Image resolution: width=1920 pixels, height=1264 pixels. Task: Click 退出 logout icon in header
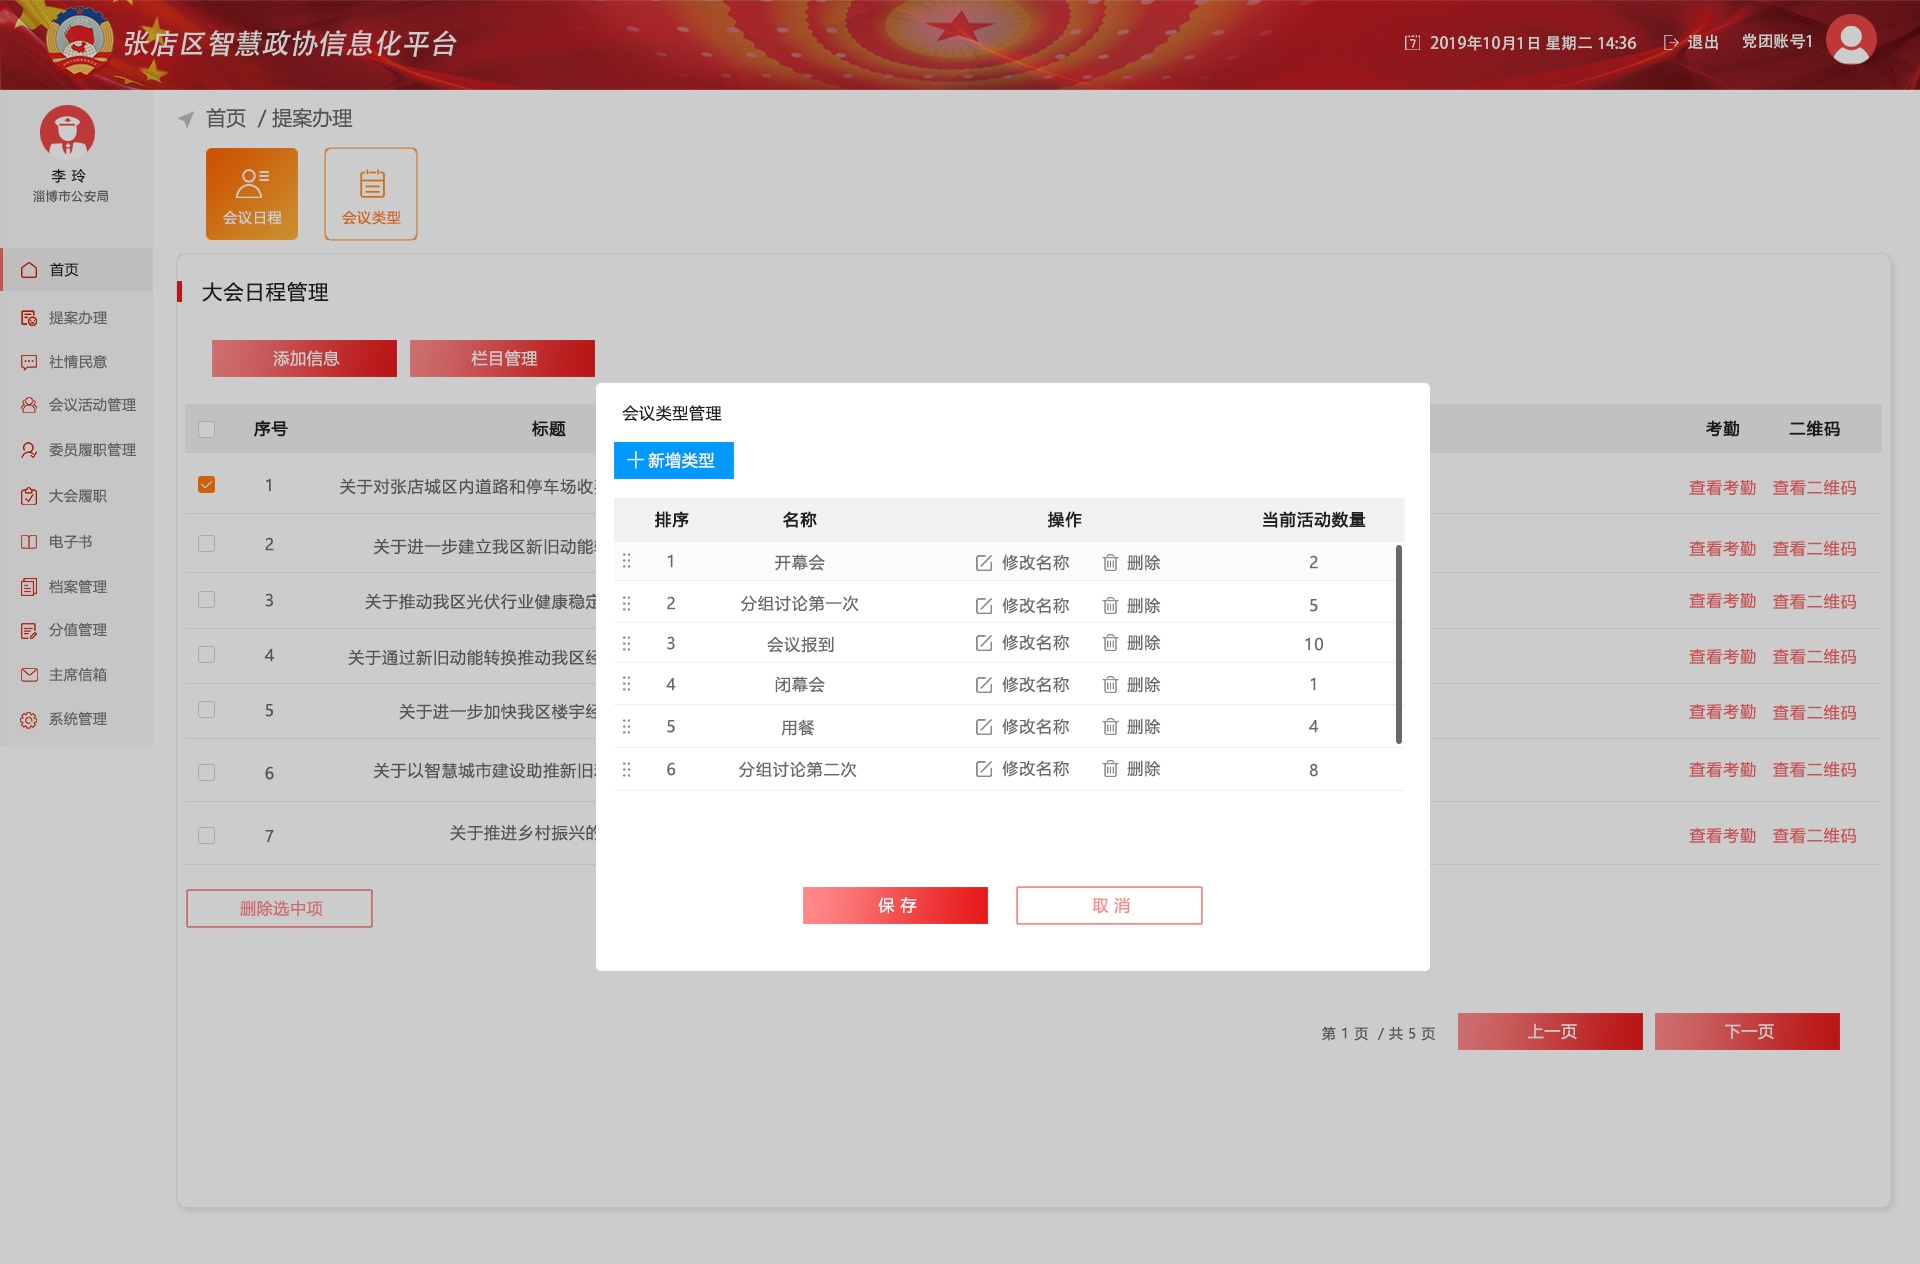pyautogui.click(x=1670, y=42)
